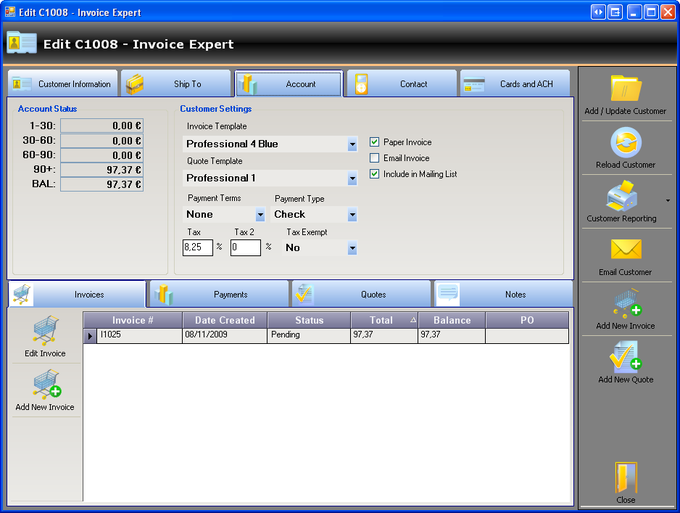680x513 pixels.
Task: Click the 97,37 Balance cell
Action: click(x=451, y=336)
